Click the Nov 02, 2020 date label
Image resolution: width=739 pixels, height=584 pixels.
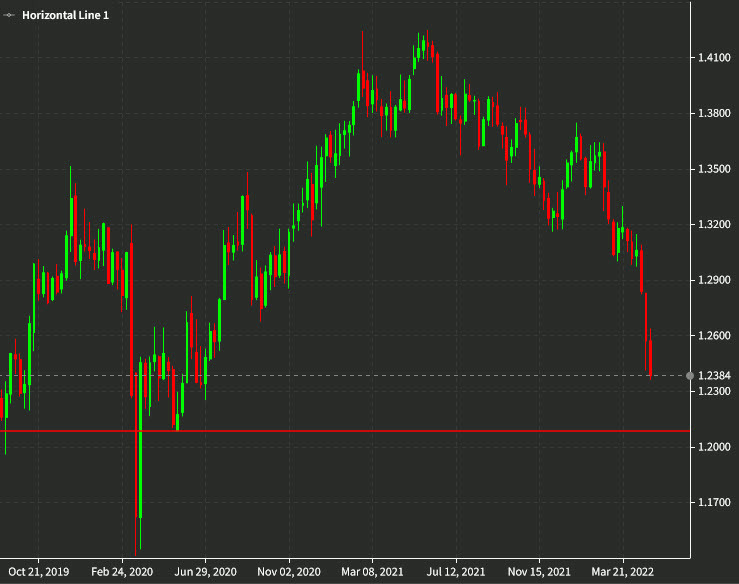click(289, 572)
